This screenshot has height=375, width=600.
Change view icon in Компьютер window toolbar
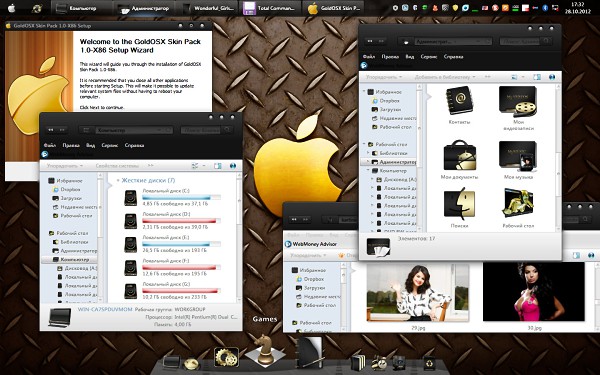point(195,166)
